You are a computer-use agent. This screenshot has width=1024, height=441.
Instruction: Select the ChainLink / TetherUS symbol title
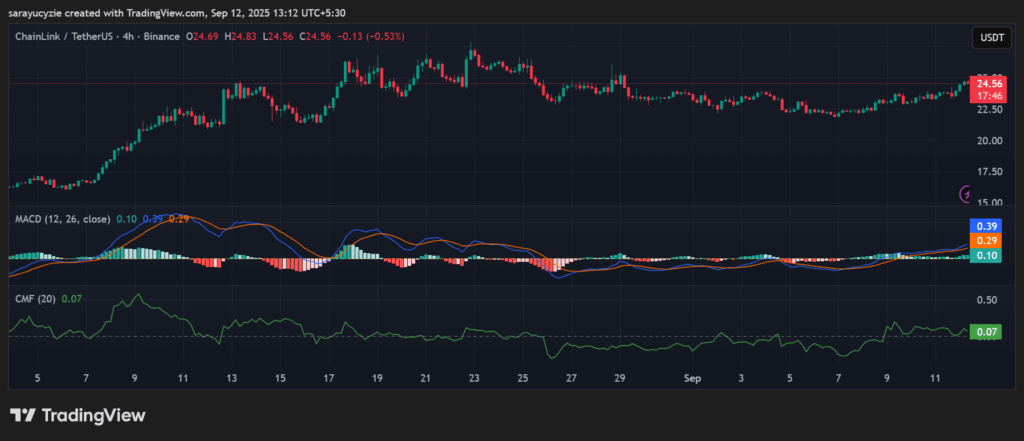pyautogui.click(x=62, y=37)
